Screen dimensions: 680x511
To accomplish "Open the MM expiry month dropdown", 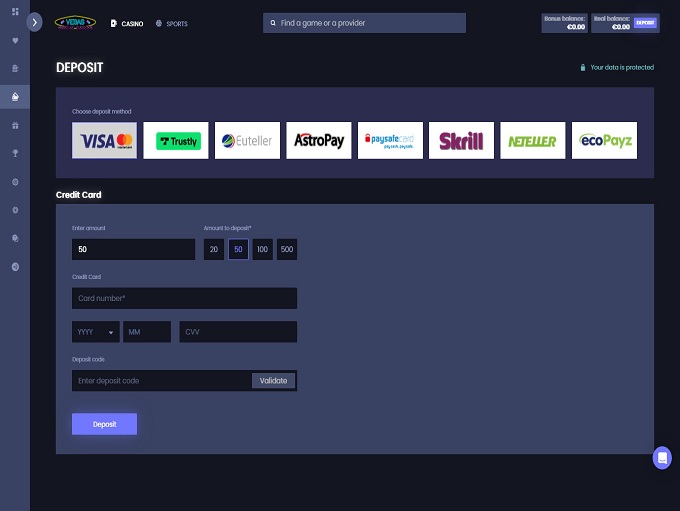I will [147, 332].
